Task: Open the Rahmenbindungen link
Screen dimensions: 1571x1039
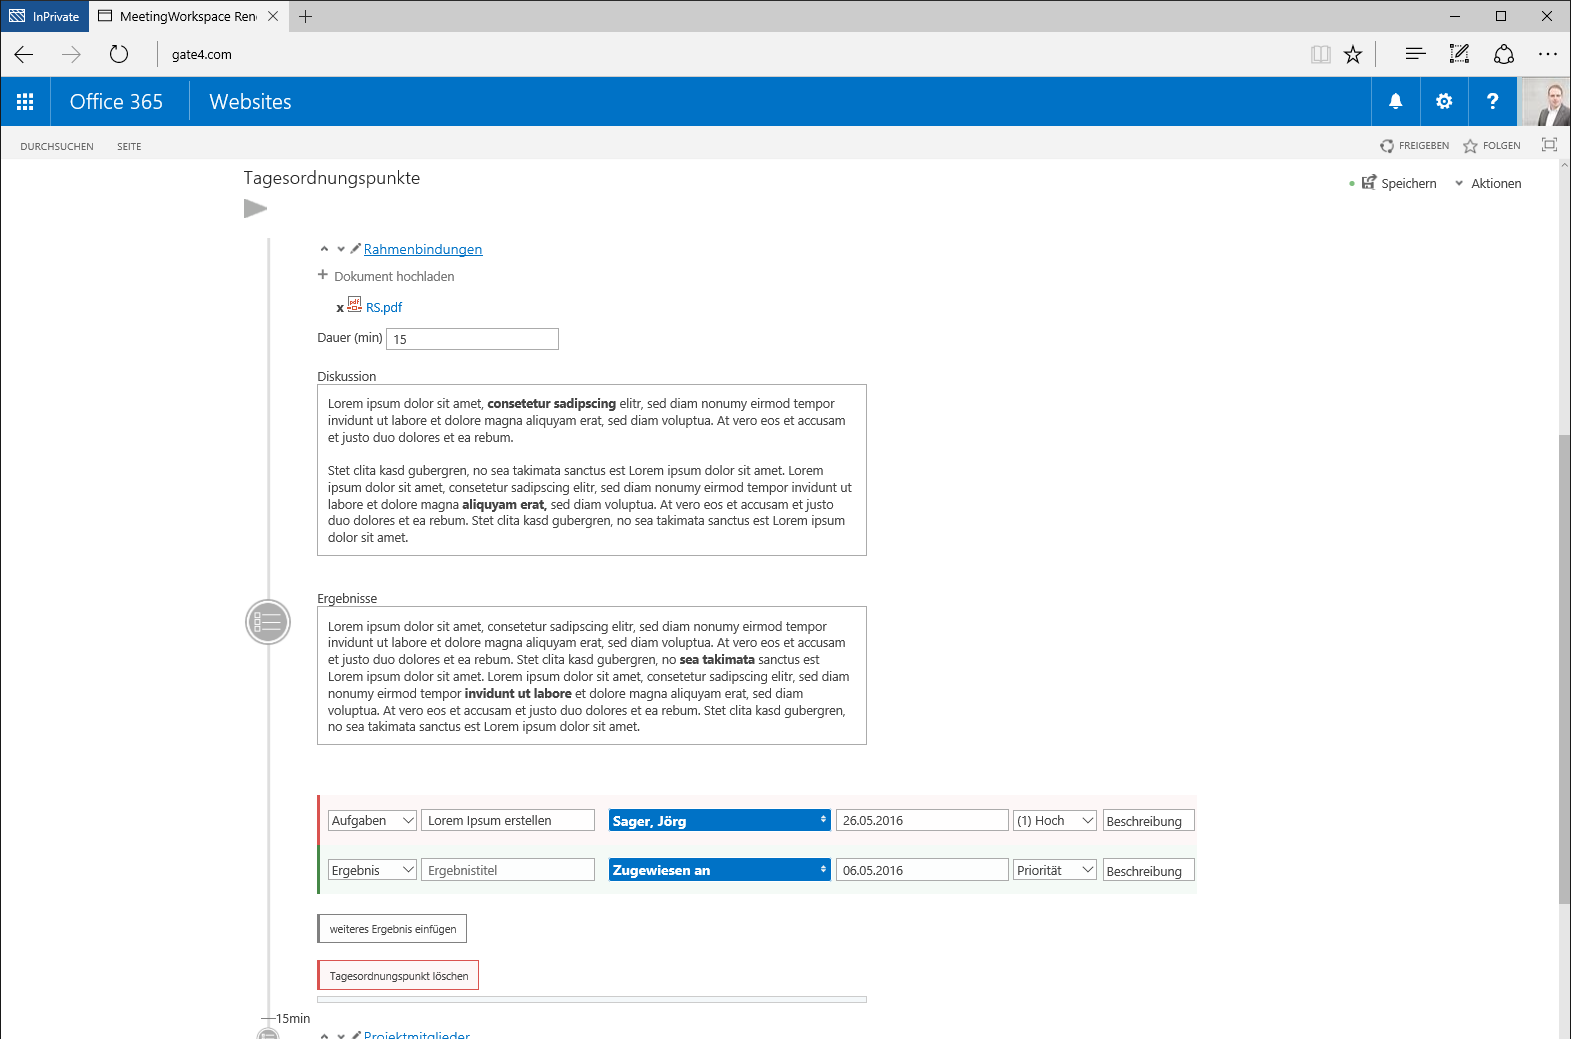Action: pyautogui.click(x=423, y=249)
